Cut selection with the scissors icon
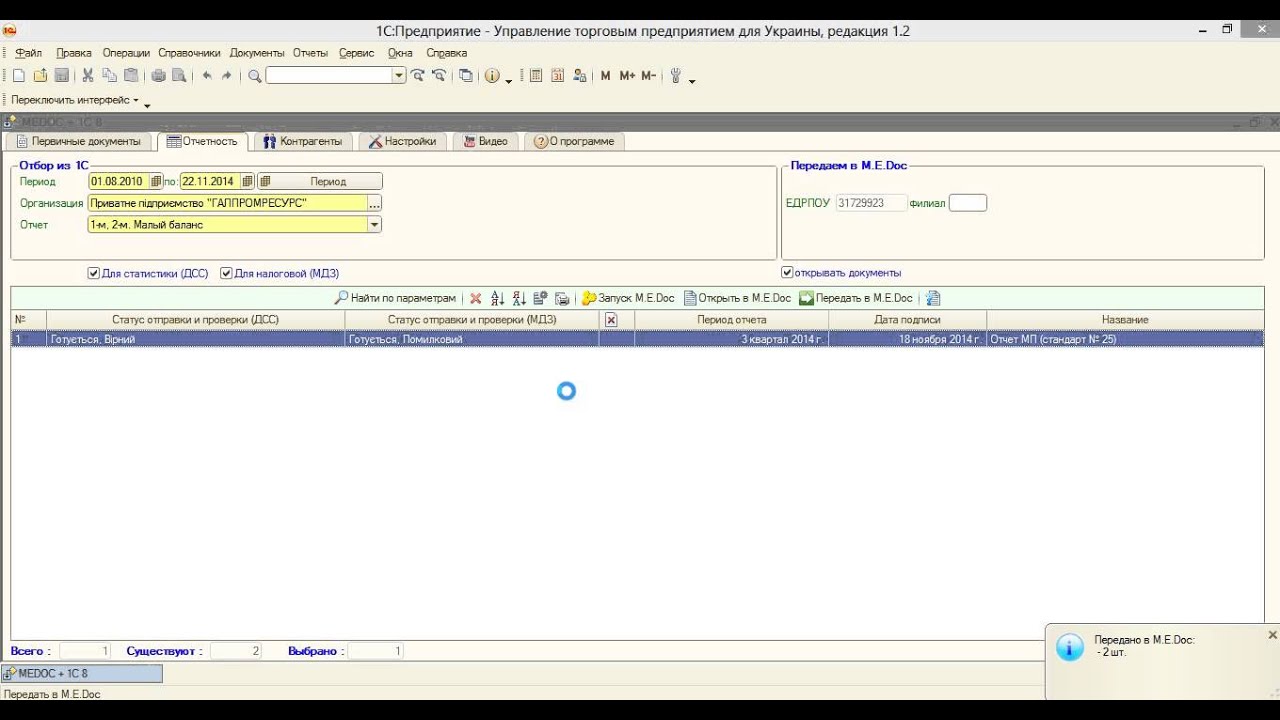Screen dimensions: 1280x720 tap(88, 76)
